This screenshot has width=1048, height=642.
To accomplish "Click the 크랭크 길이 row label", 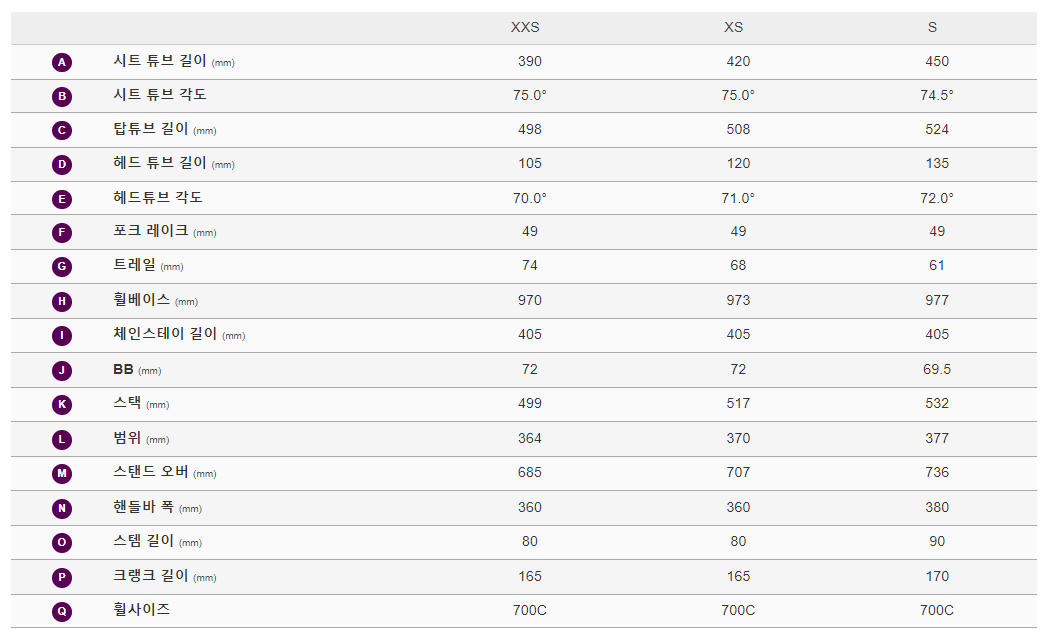I will [x=151, y=576].
